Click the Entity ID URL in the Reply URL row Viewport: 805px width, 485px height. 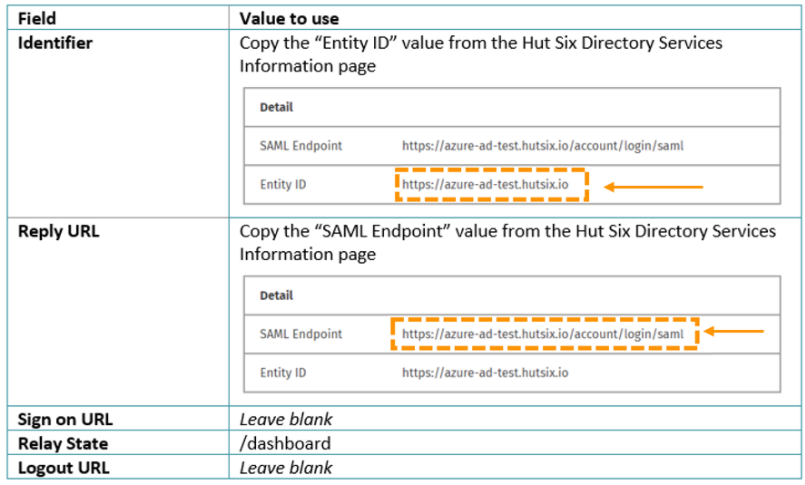coord(485,373)
